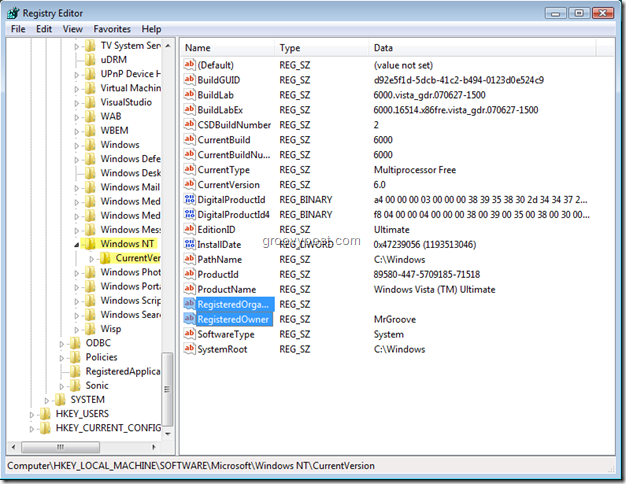Maximize the Registry Editor window
This screenshot has width=626, height=484.
(x=579, y=13)
